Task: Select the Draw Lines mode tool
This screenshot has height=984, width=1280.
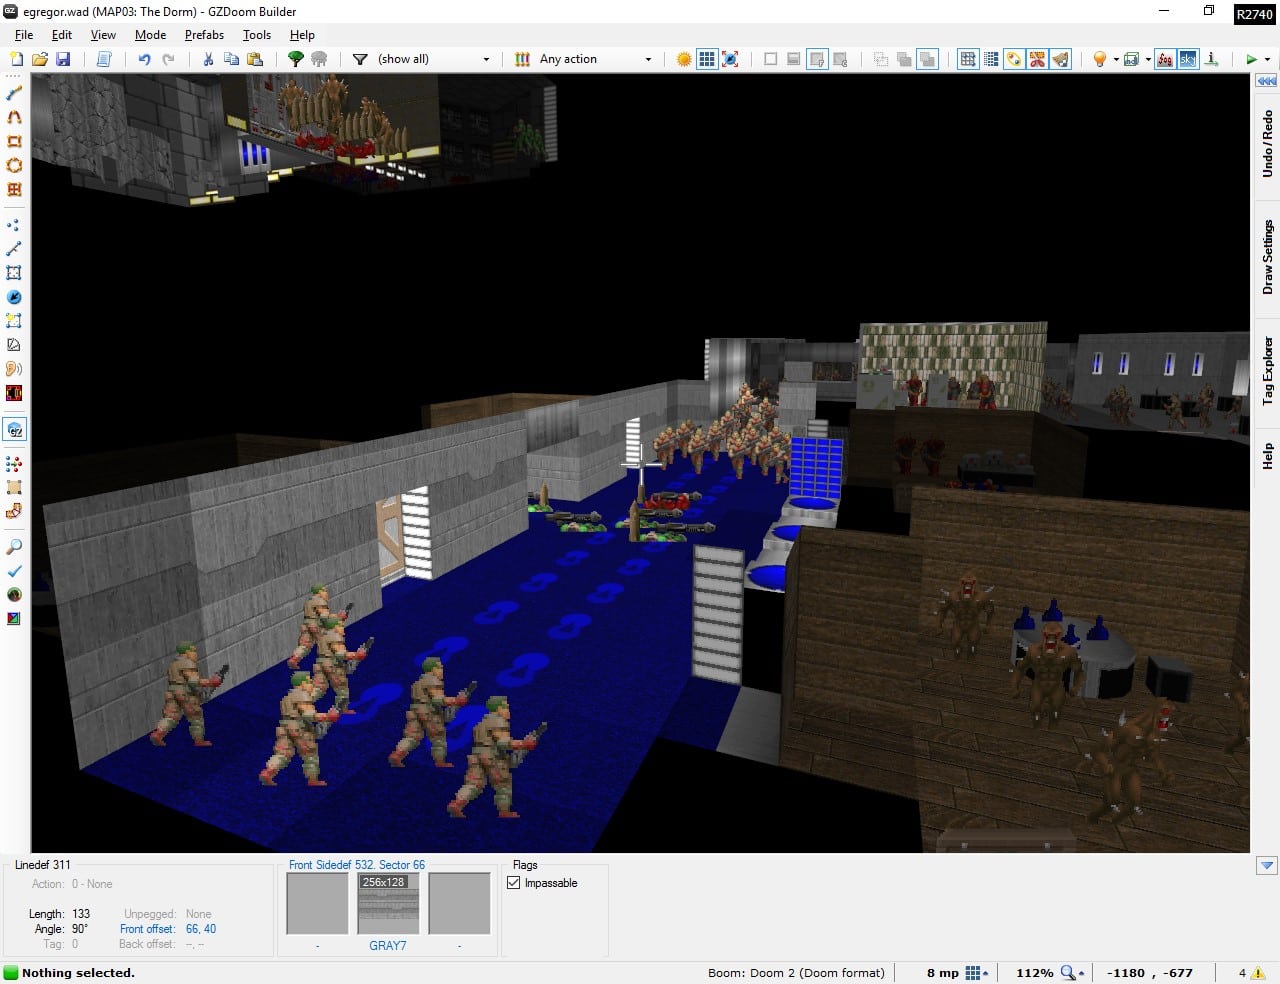Action: coord(14,93)
